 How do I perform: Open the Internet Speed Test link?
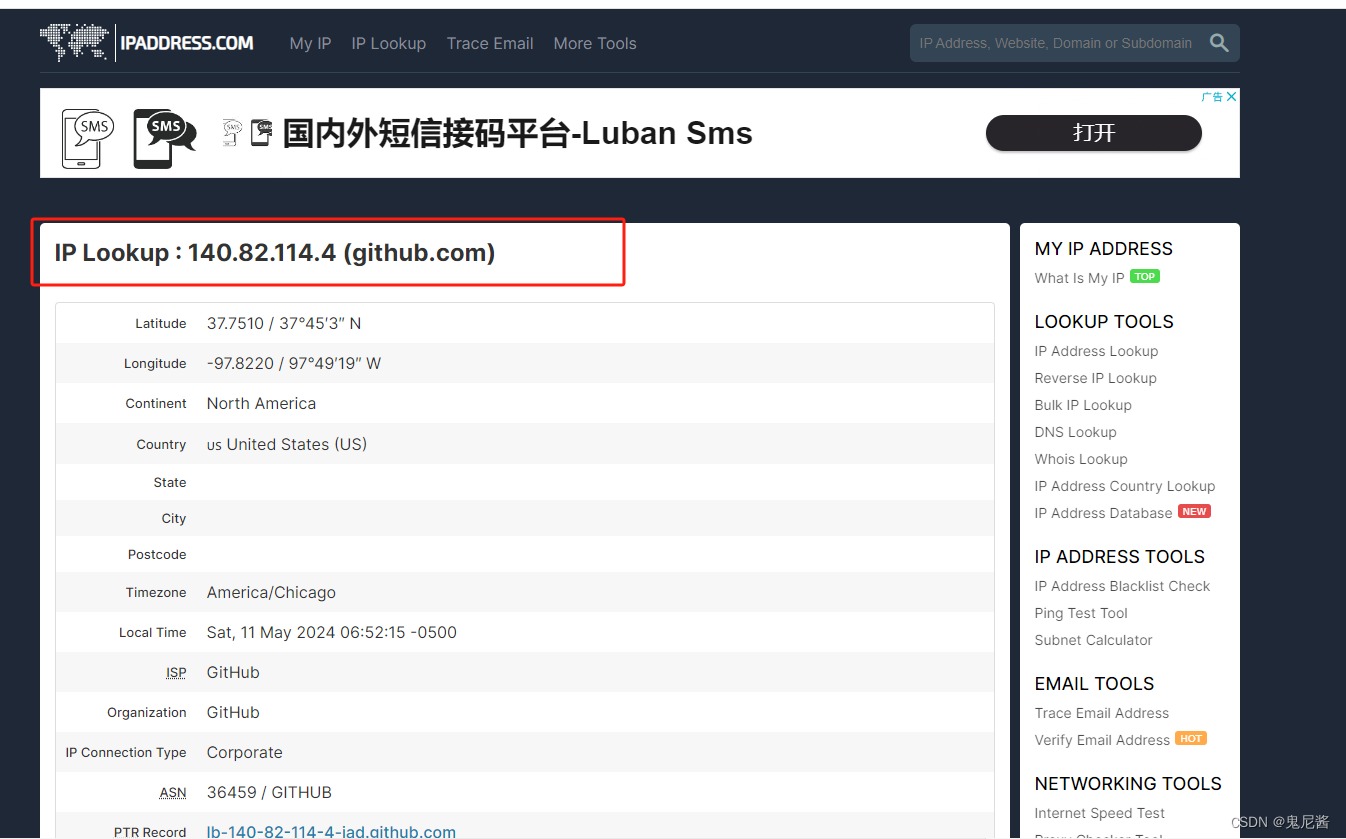point(1100,813)
